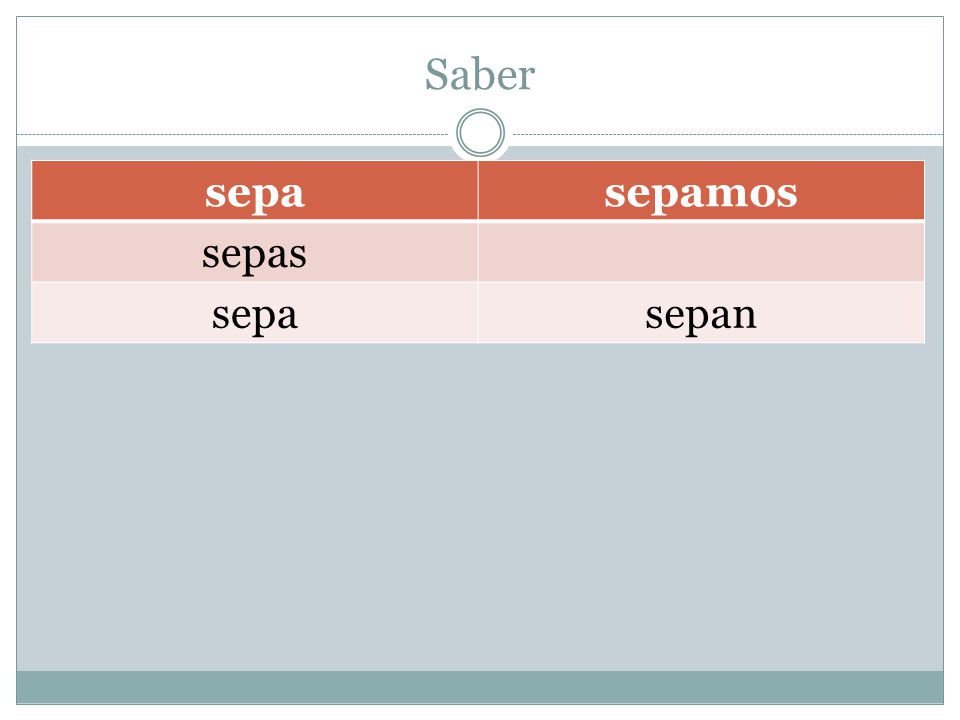The width and height of the screenshot is (960, 720).
Task: Click the final "n" in "sepan"
Action: coord(744,316)
